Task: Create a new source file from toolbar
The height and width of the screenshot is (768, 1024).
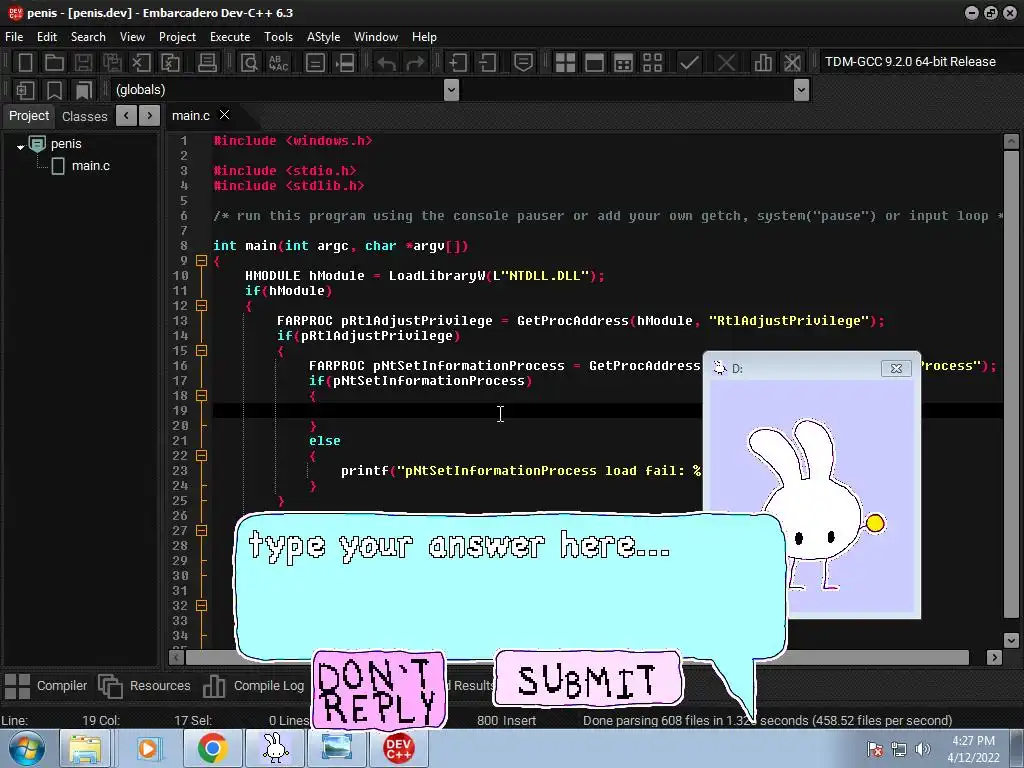Action: (x=25, y=63)
